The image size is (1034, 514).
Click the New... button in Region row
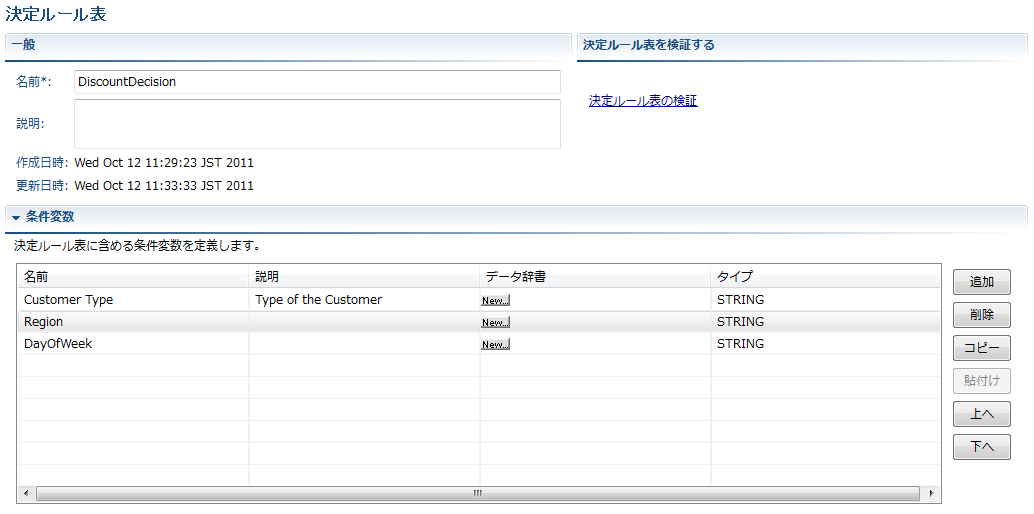495,323
